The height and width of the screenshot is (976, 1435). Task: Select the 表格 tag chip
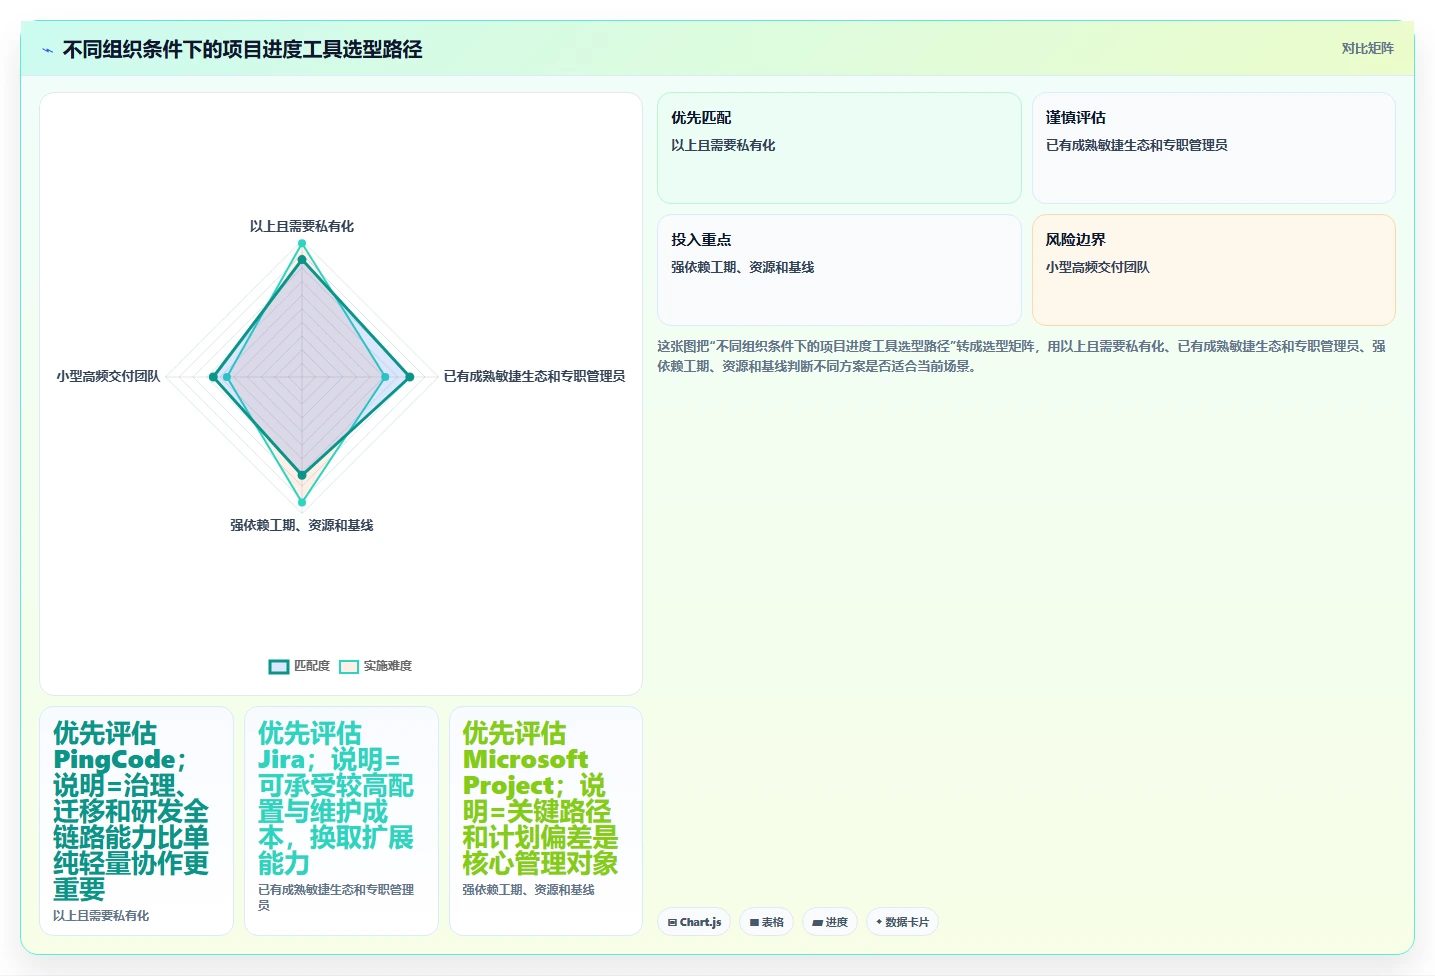point(766,922)
